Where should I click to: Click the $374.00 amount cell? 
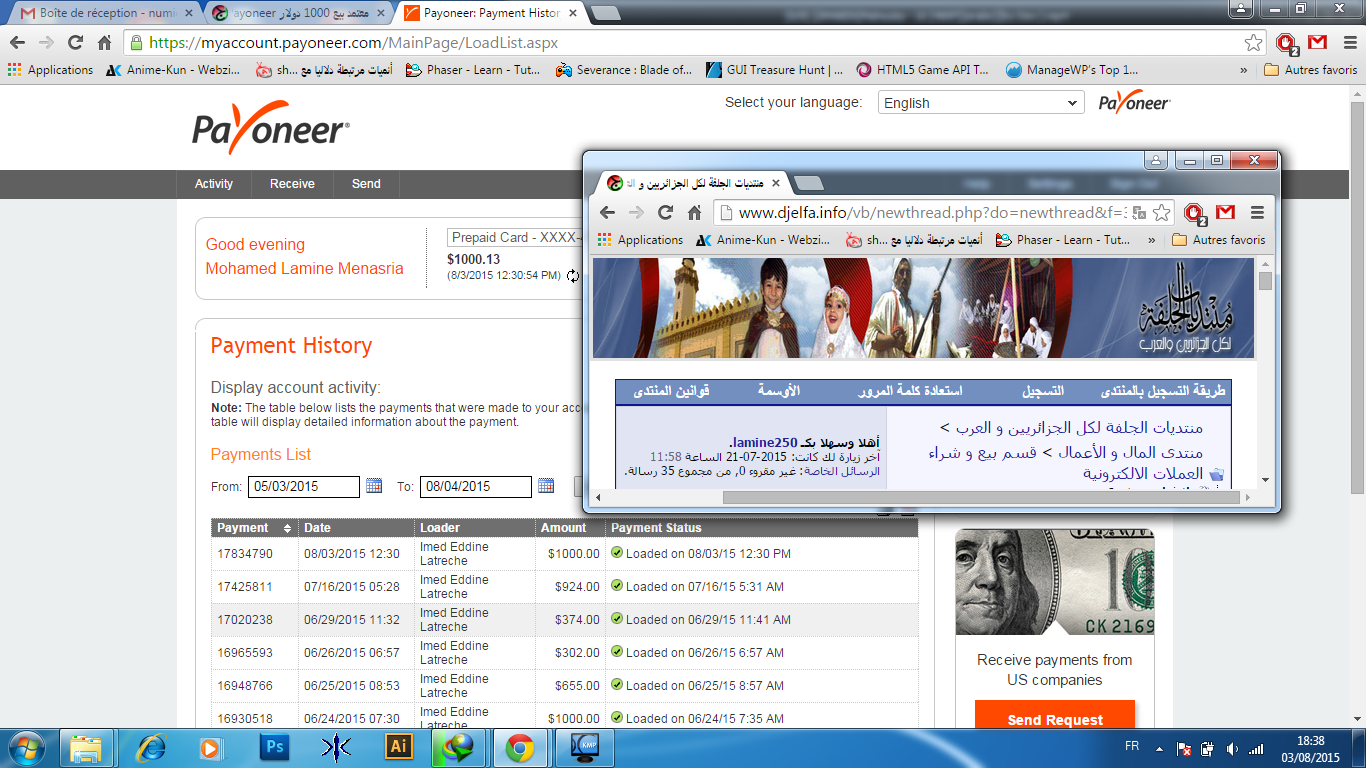coord(578,620)
